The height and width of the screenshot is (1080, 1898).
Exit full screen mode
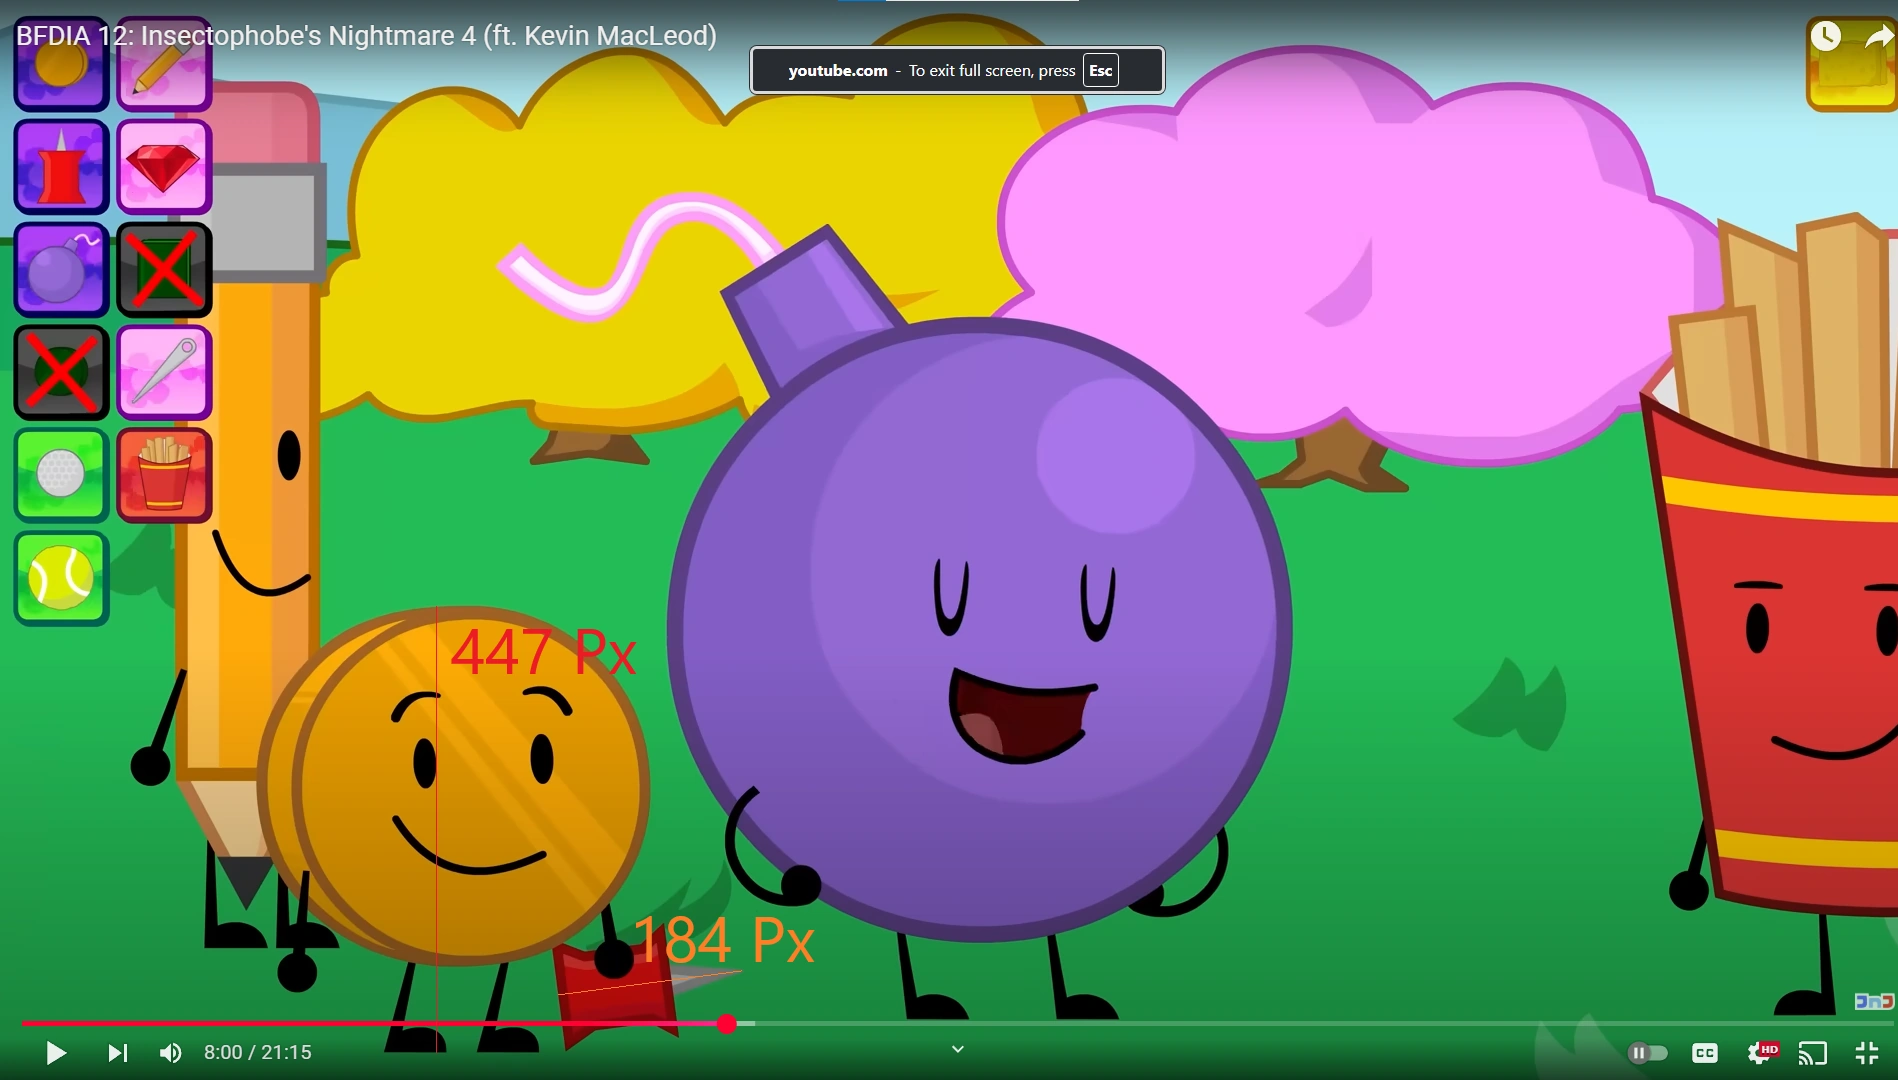[1867, 1053]
